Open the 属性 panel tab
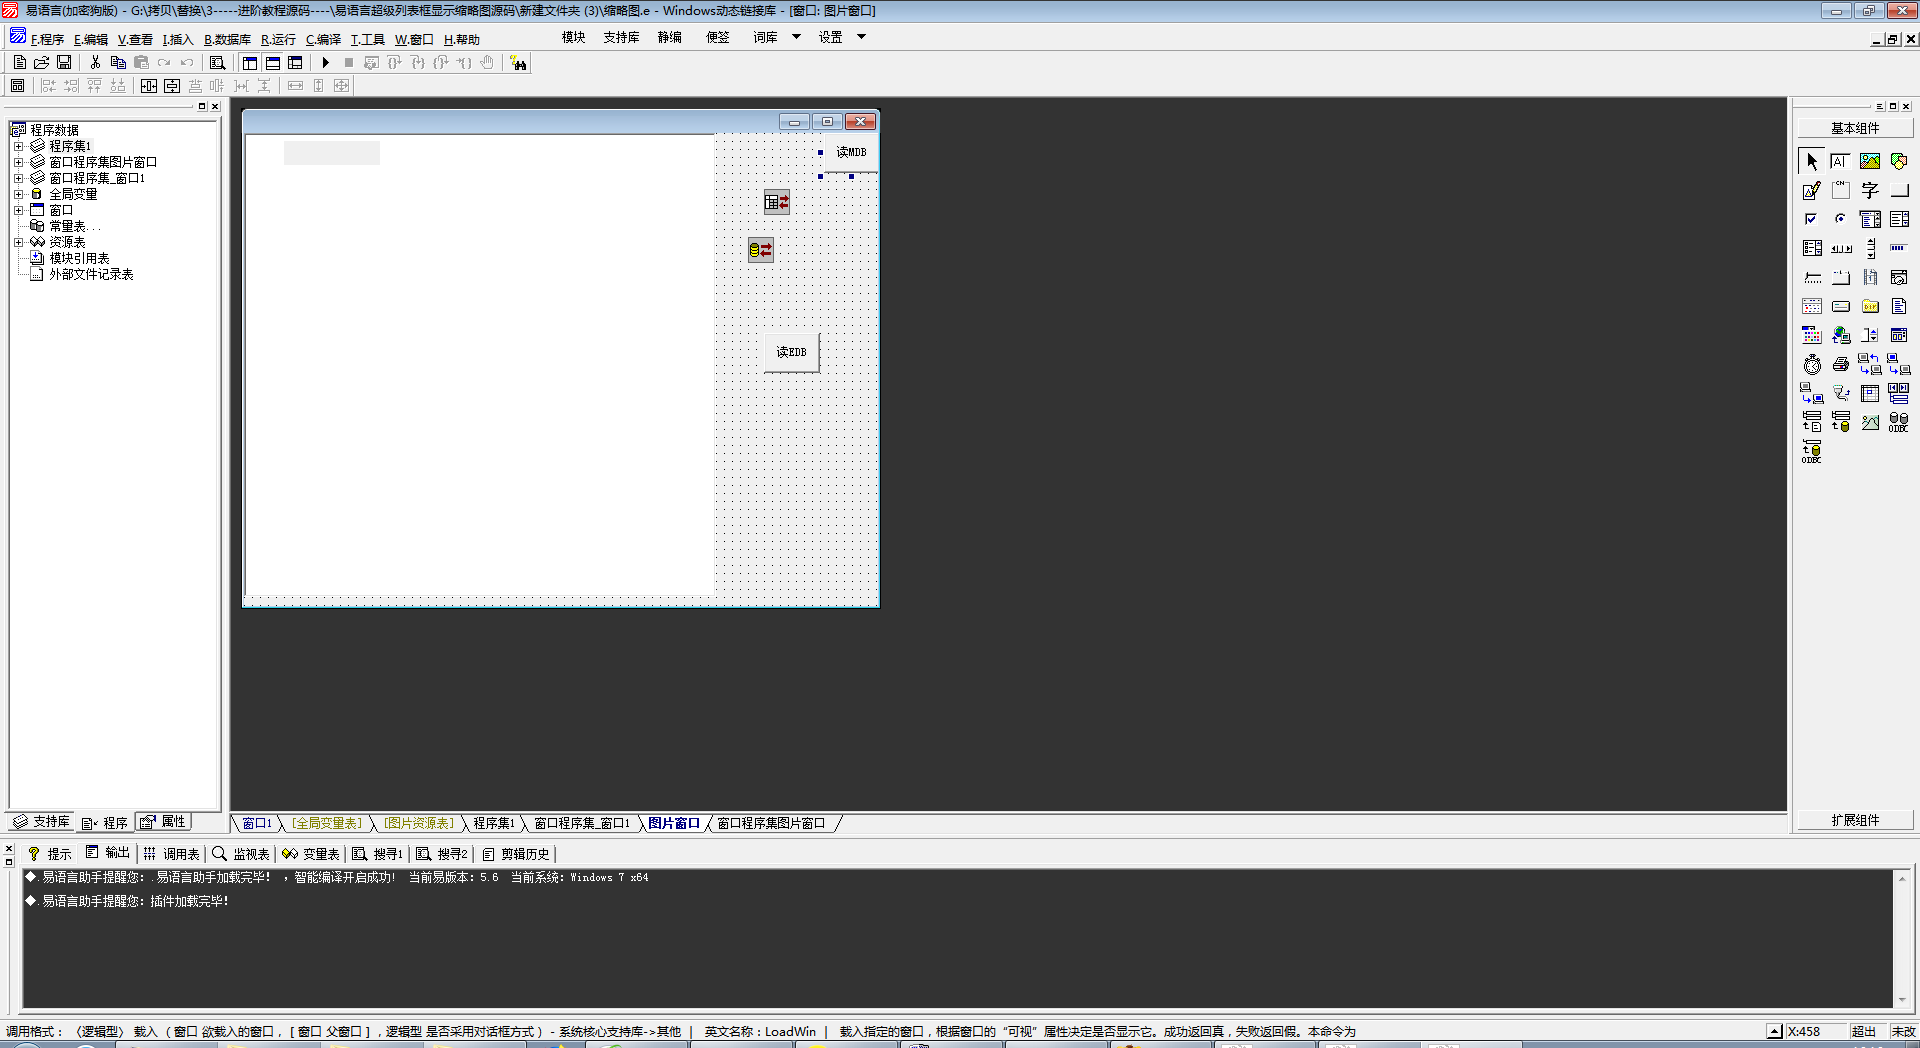This screenshot has width=1920, height=1048. (x=163, y=822)
